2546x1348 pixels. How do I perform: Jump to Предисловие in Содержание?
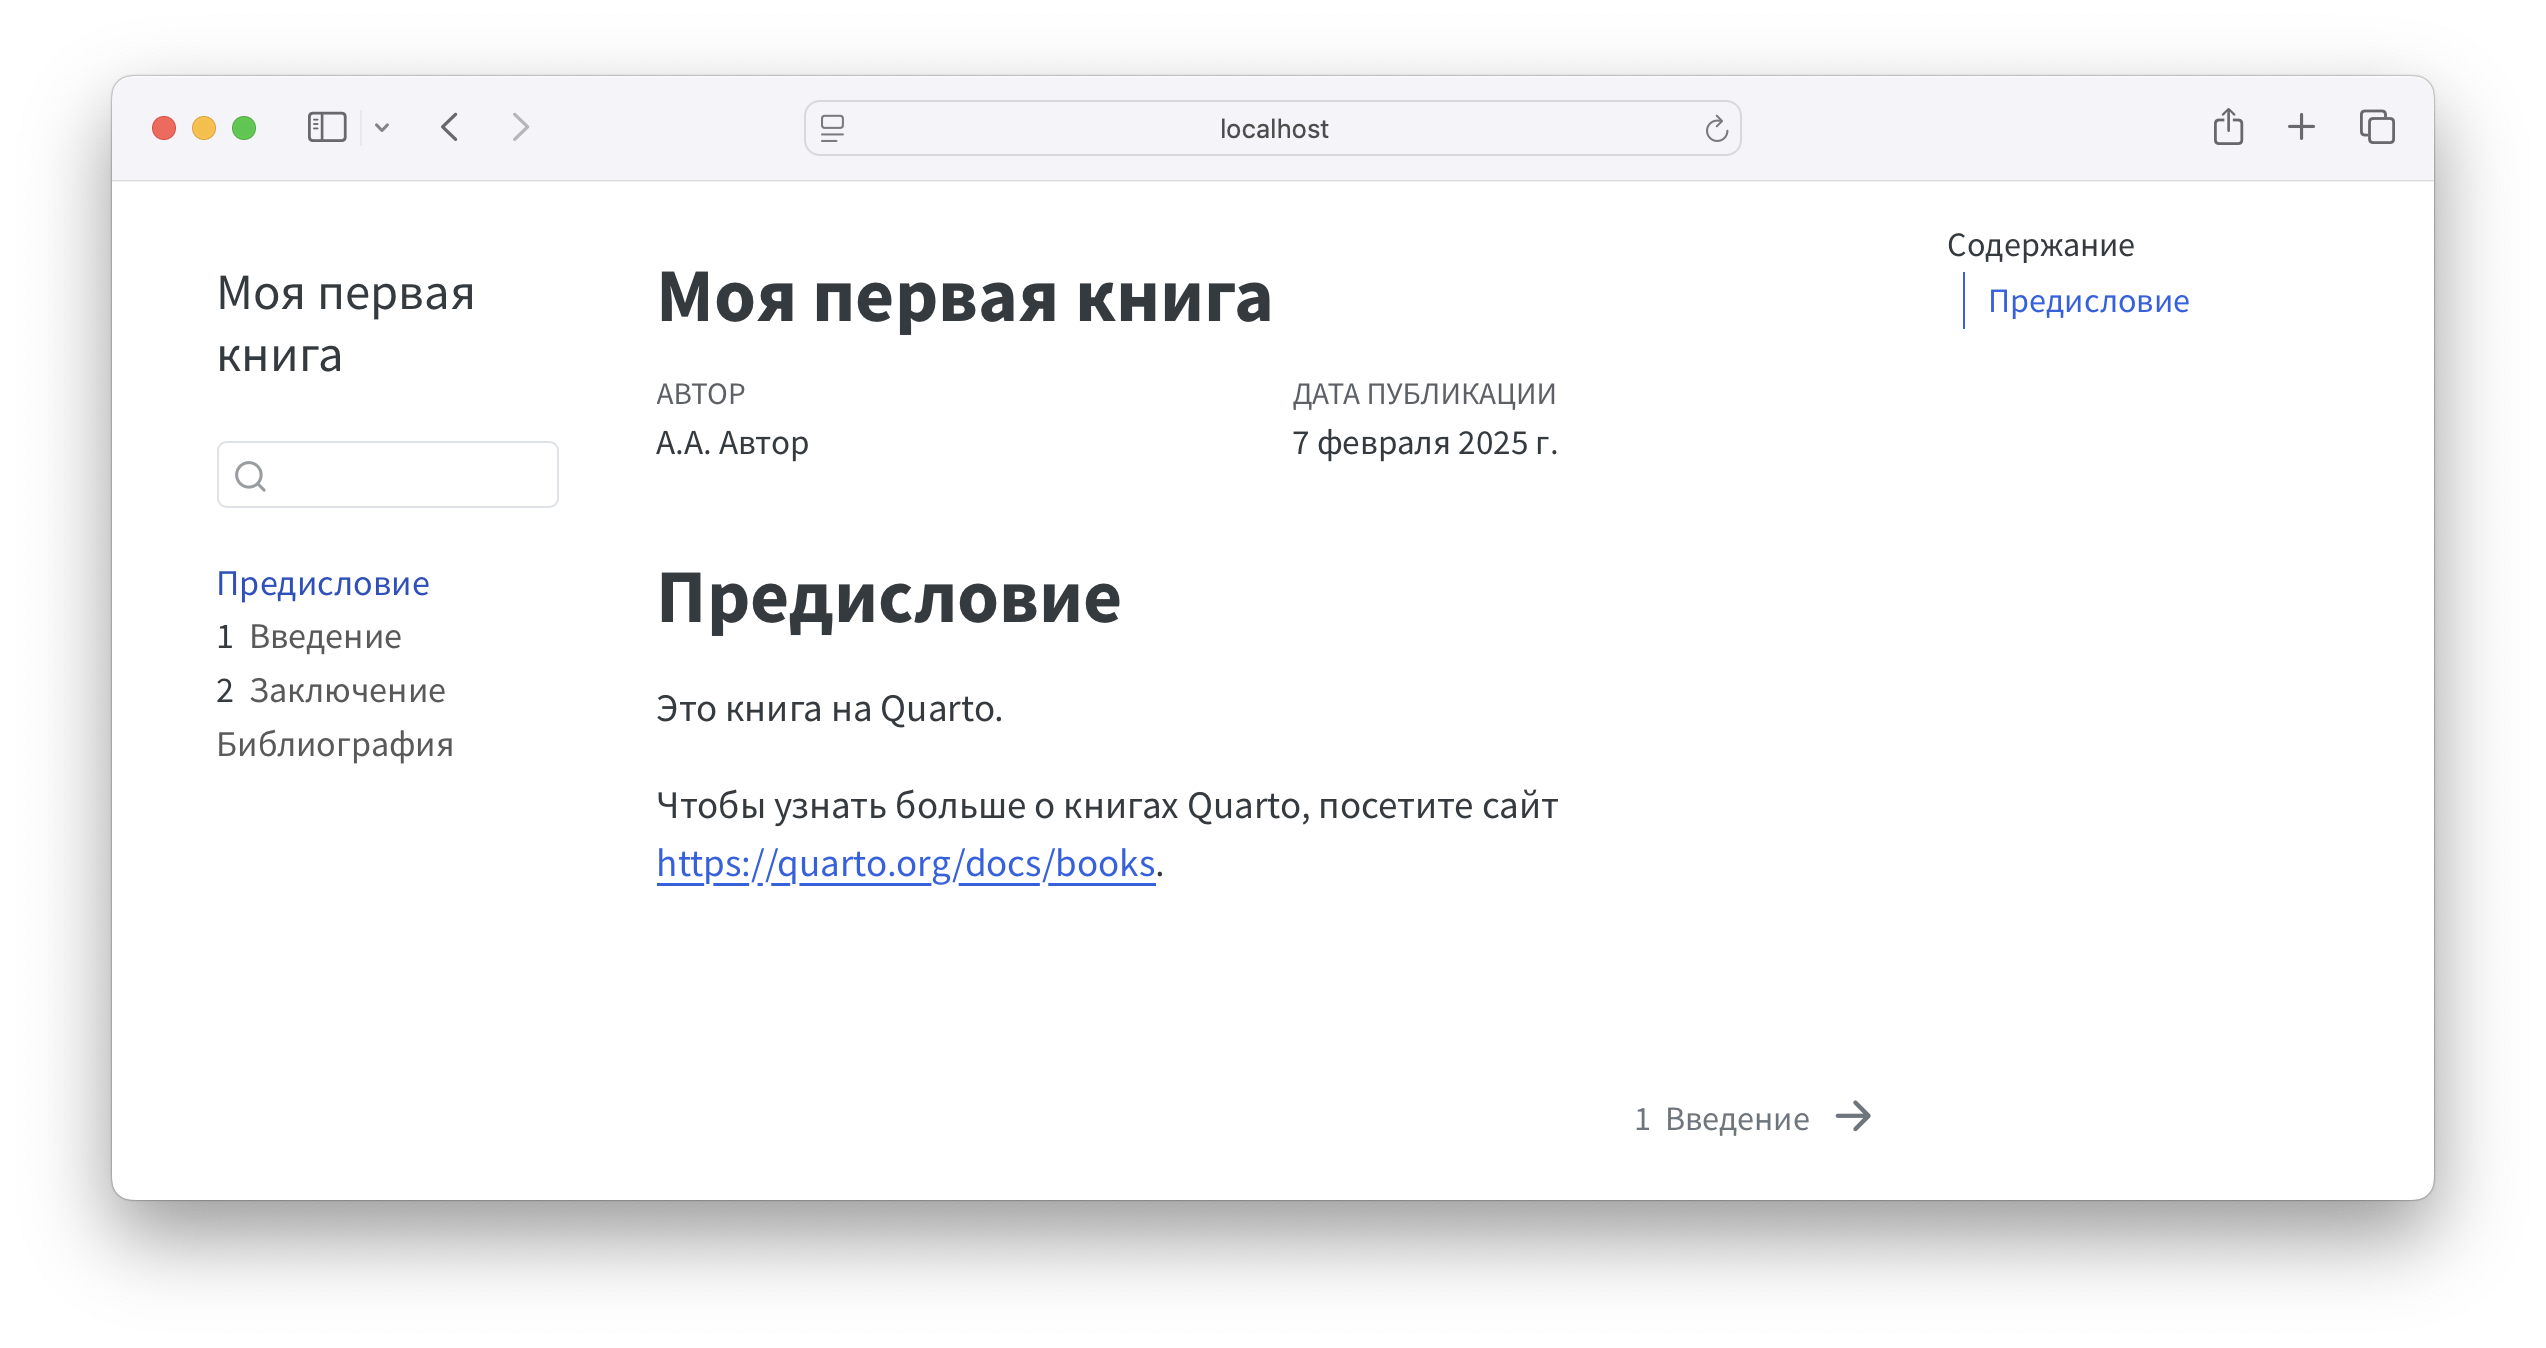click(x=2088, y=301)
